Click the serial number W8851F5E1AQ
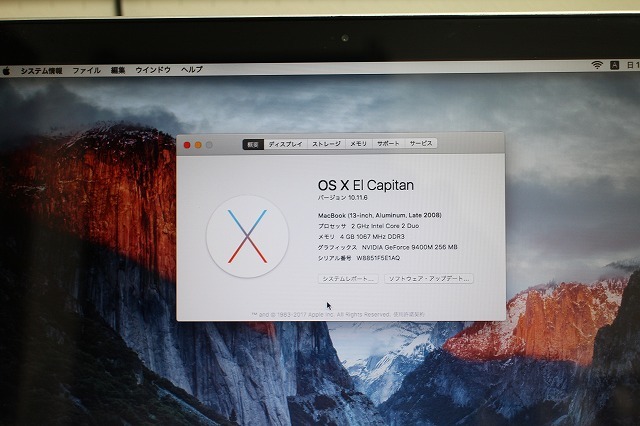640x426 pixels. pyautogui.click(x=378, y=258)
